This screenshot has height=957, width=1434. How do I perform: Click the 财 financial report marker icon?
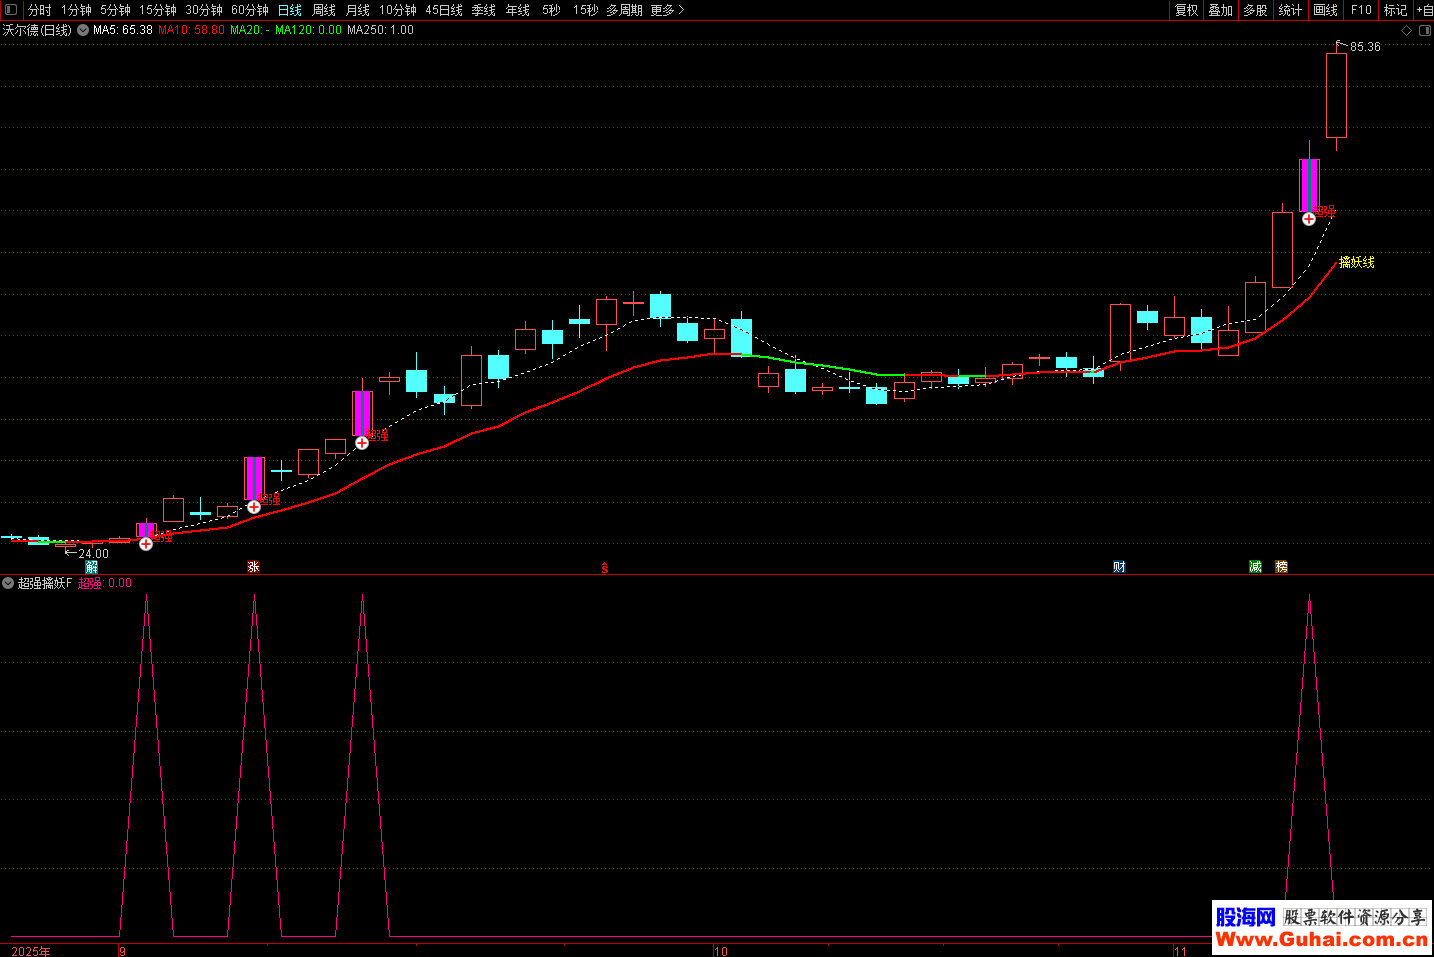click(1119, 567)
